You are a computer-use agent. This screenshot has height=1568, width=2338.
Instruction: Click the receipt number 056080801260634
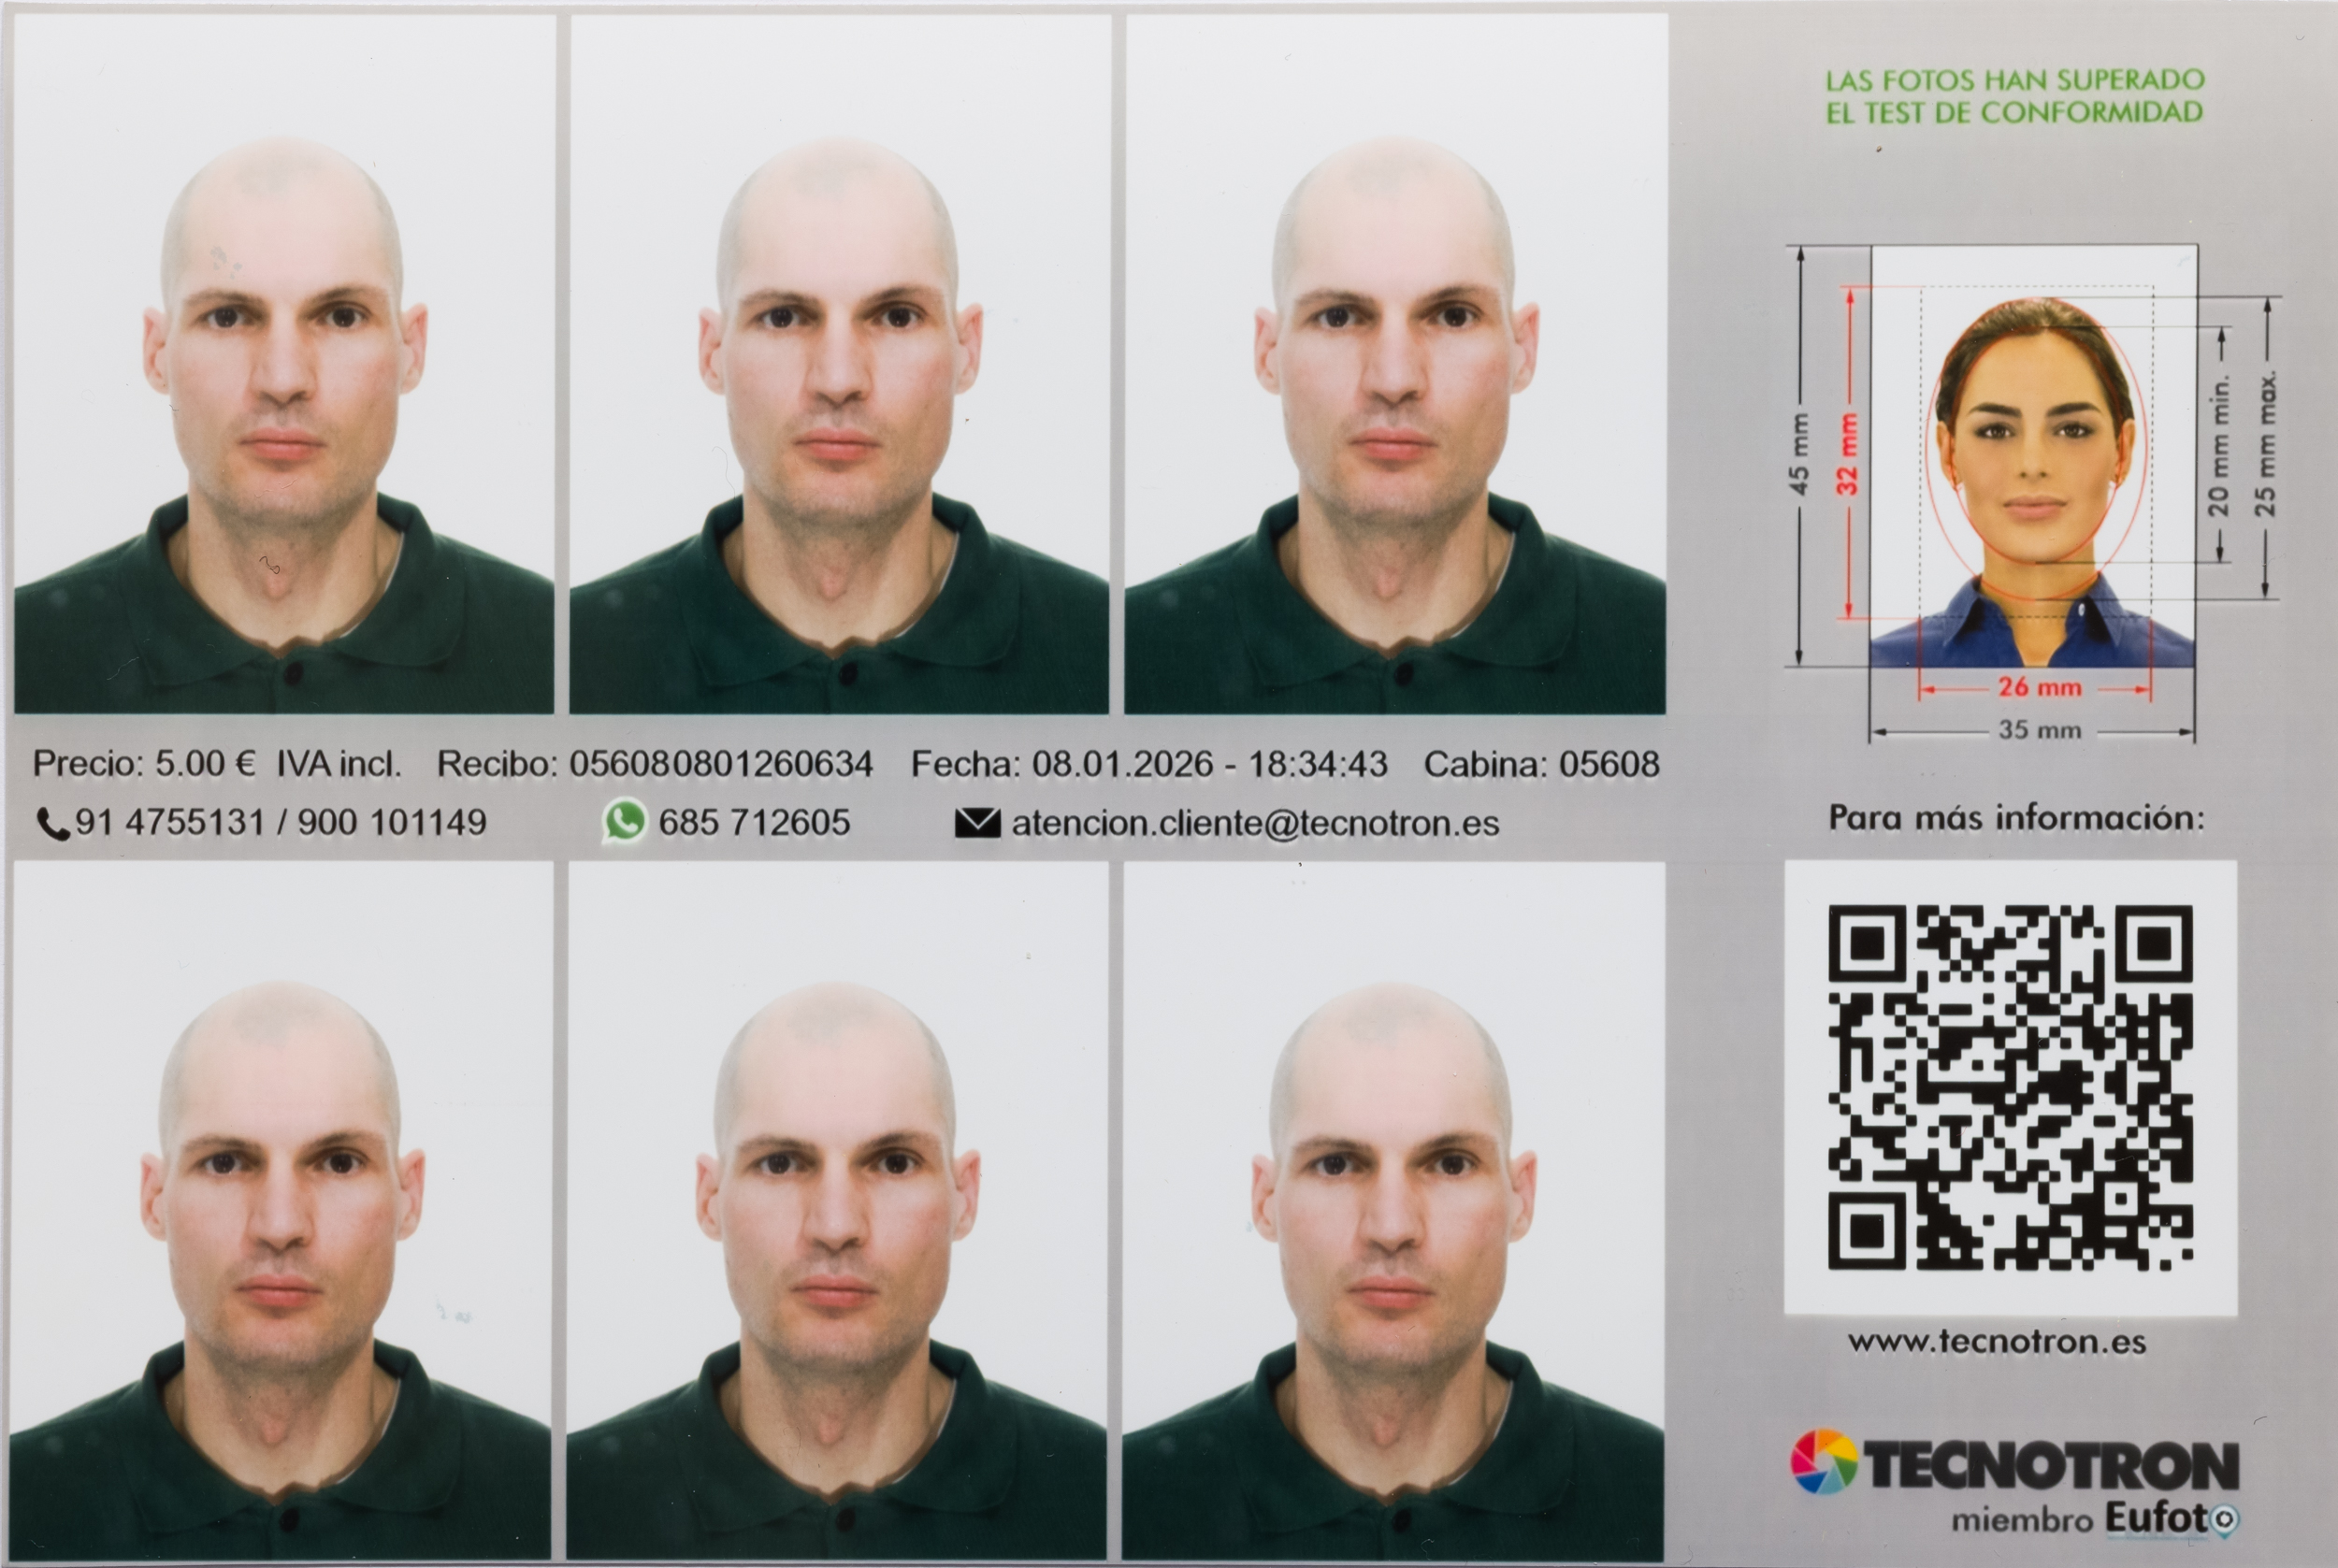point(721,765)
